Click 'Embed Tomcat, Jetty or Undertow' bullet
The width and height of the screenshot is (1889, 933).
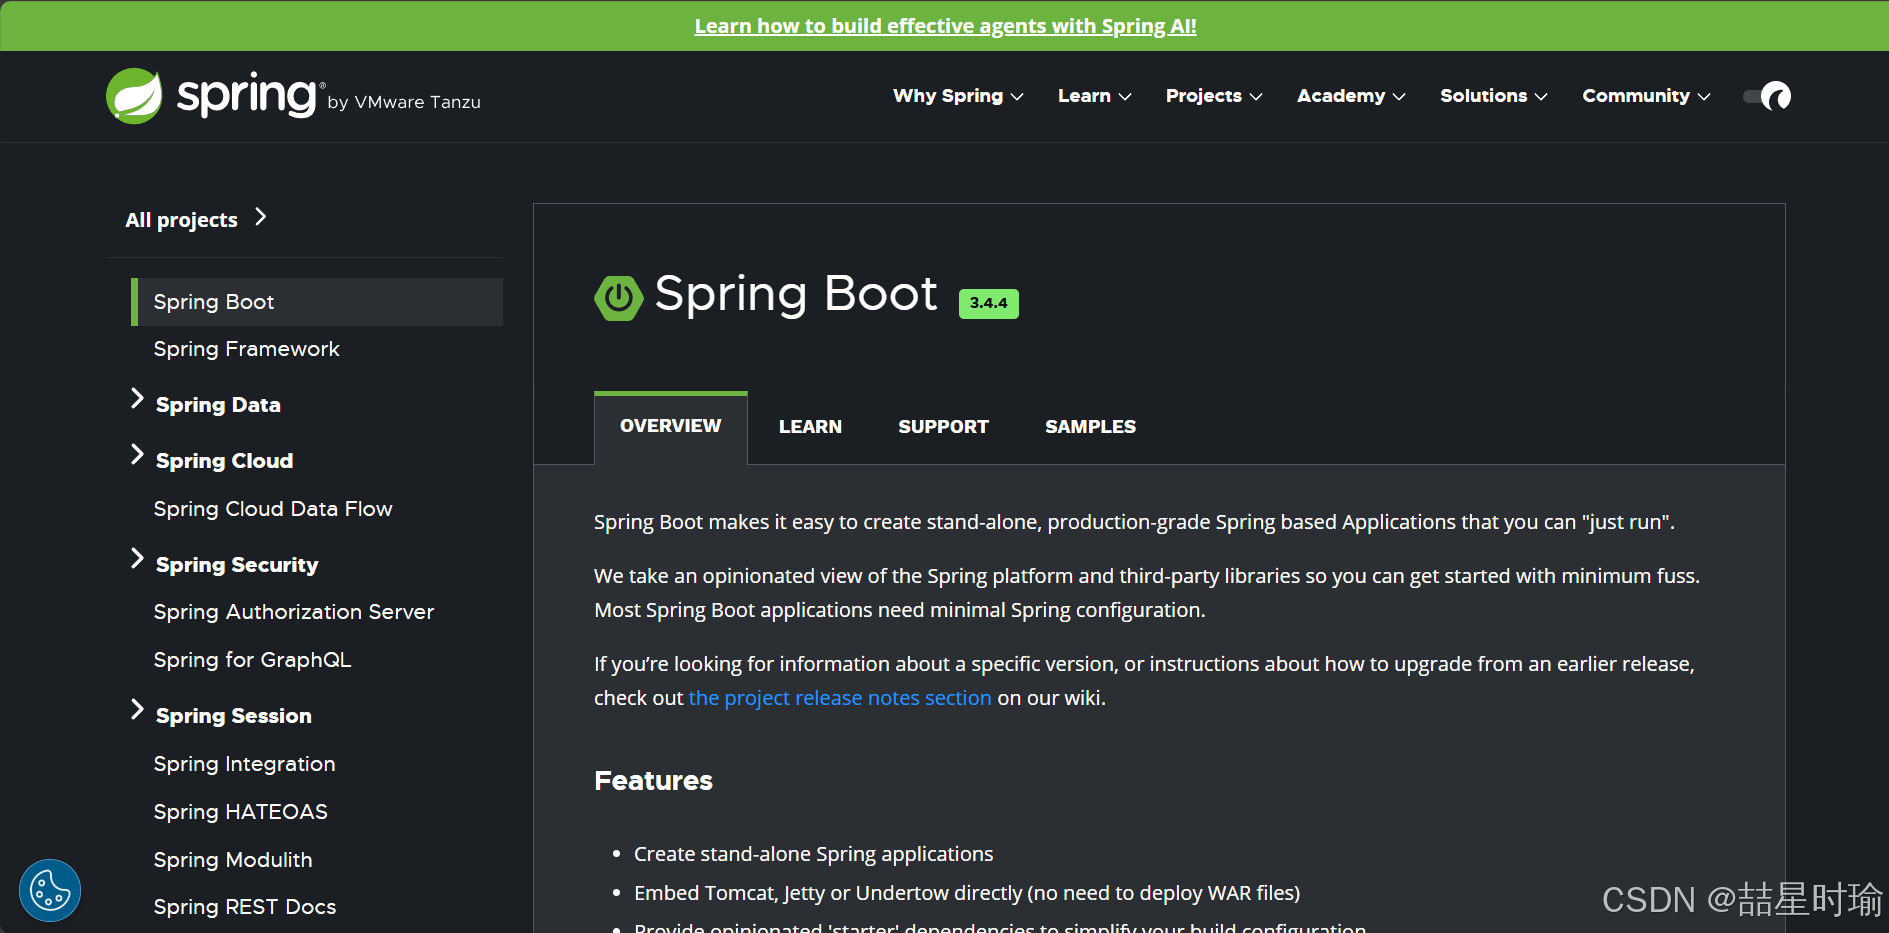tap(967, 893)
